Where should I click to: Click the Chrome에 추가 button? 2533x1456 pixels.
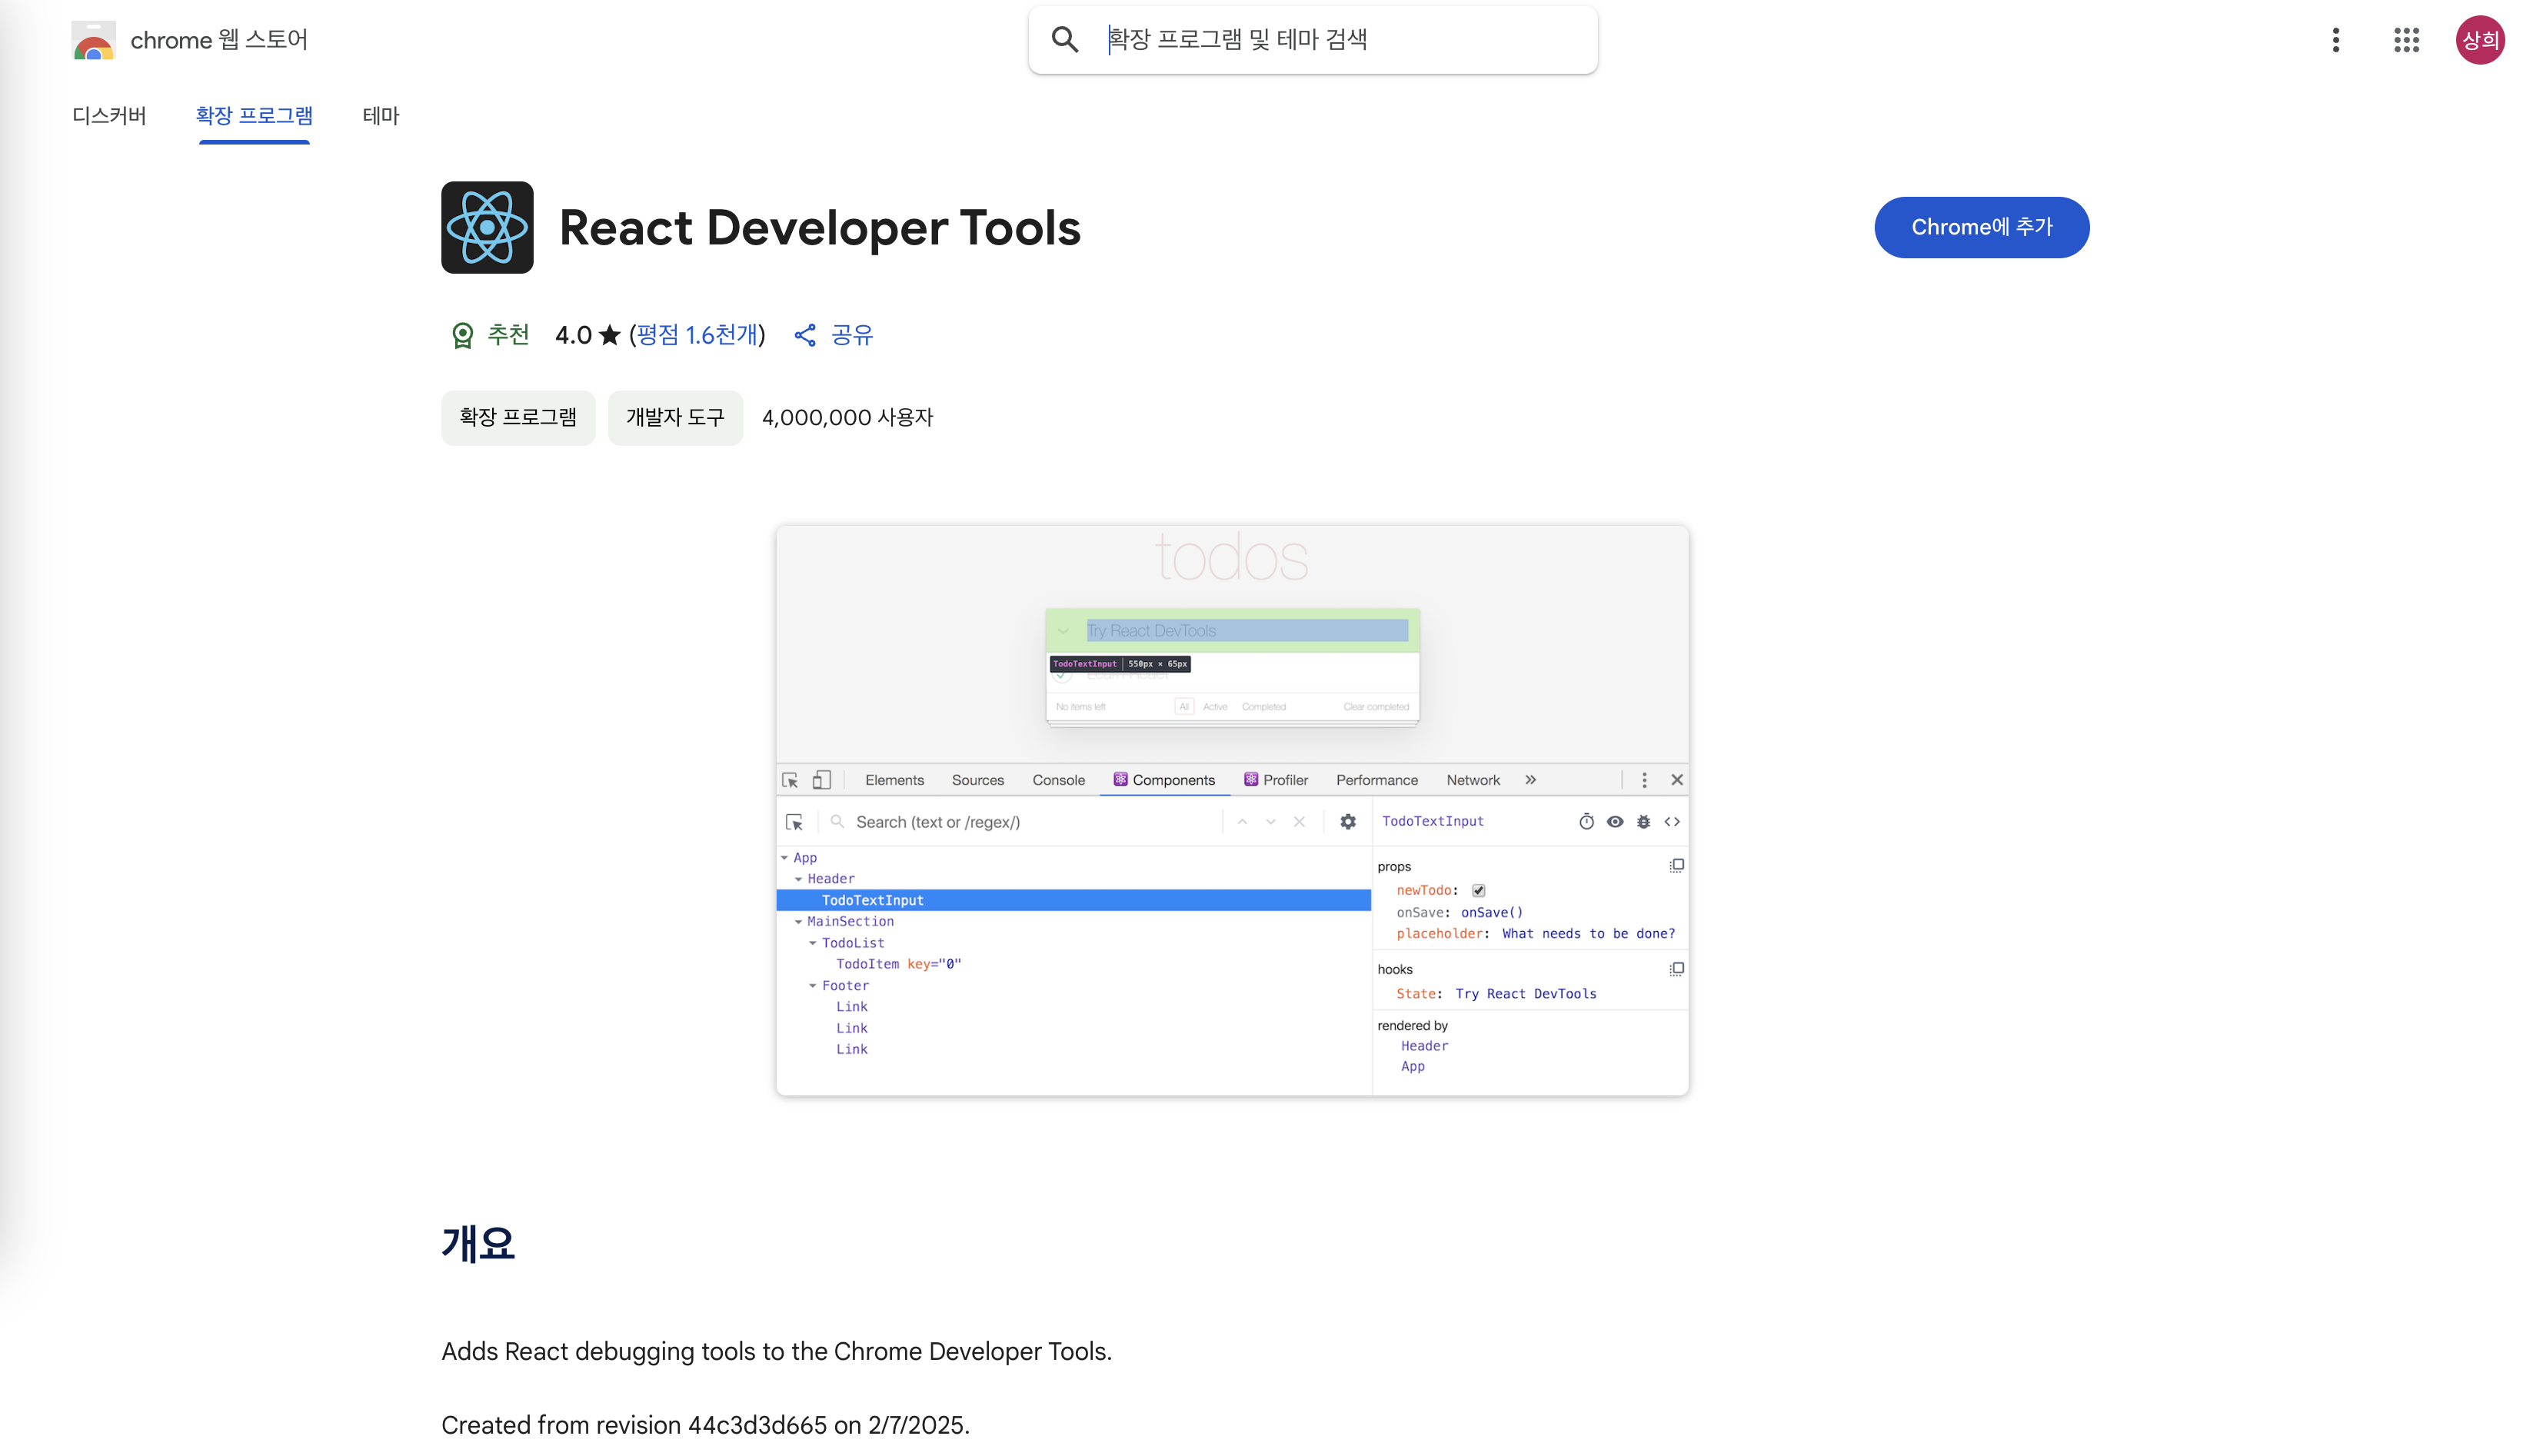pyautogui.click(x=1981, y=227)
